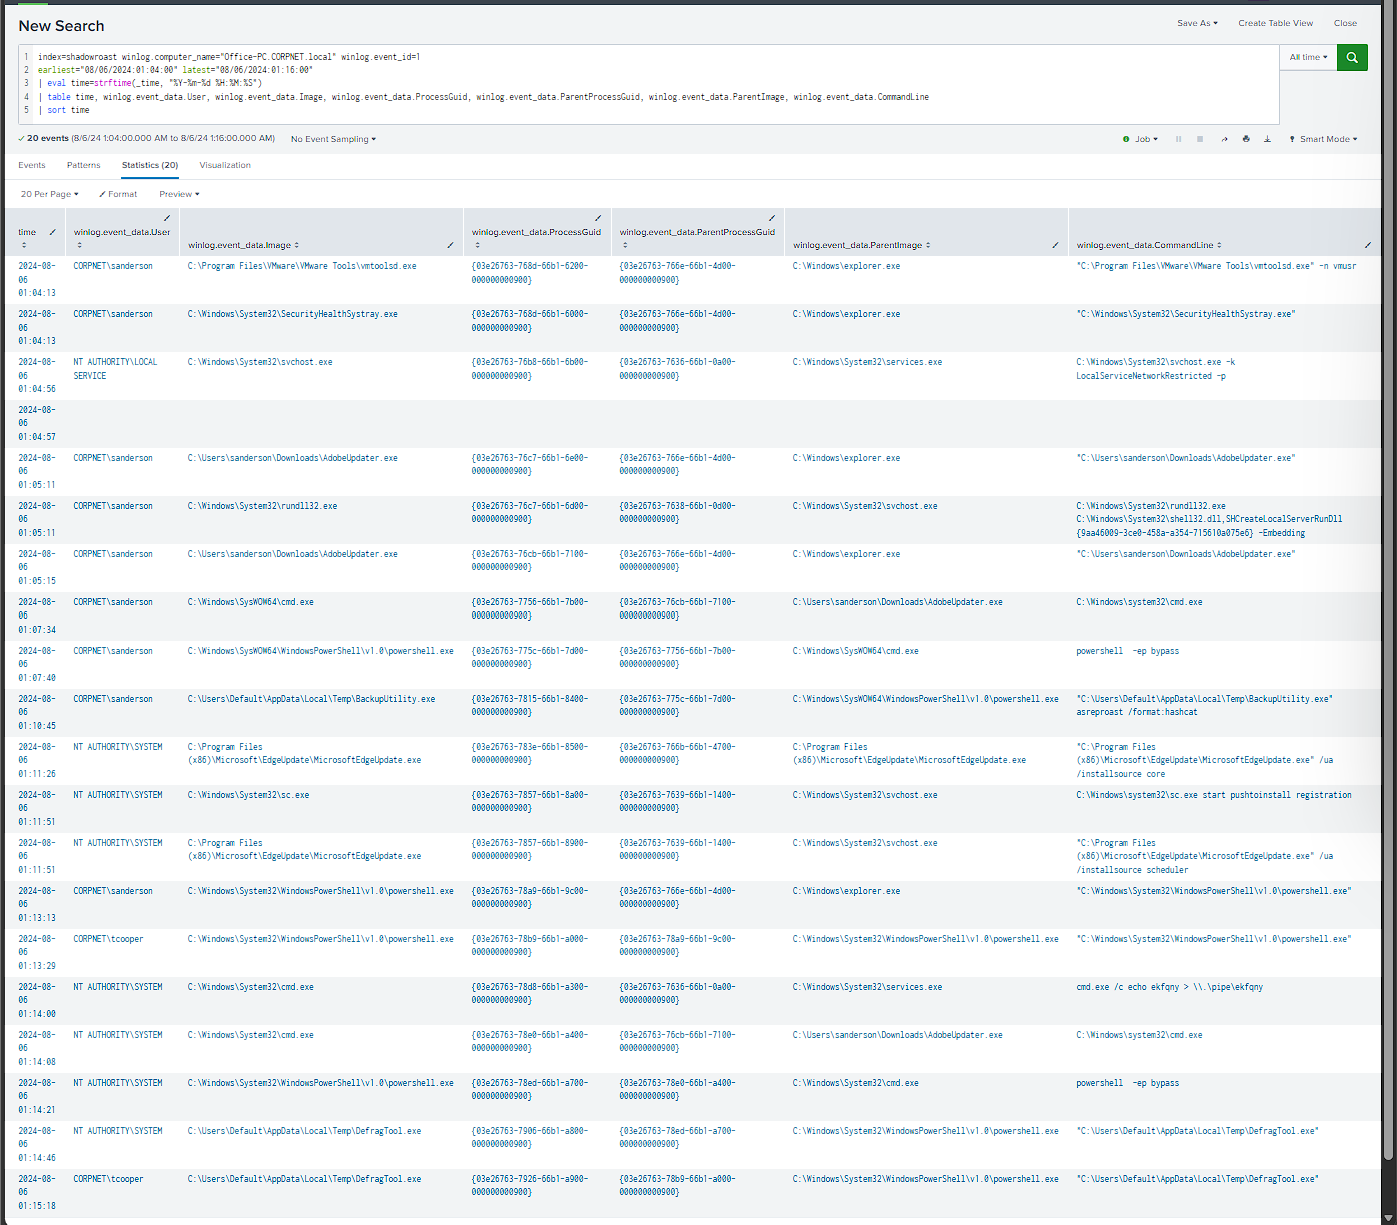Click SHCreateLocalServerRunDll command line cell
This screenshot has width=1397, height=1225.
tap(1209, 519)
